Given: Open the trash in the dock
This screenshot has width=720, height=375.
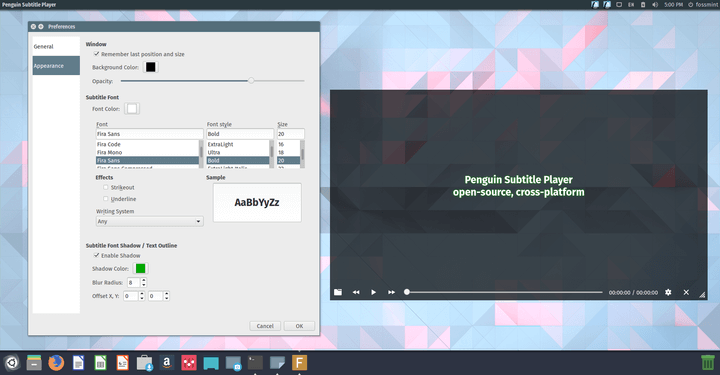Looking at the screenshot, I should (708, 363).
